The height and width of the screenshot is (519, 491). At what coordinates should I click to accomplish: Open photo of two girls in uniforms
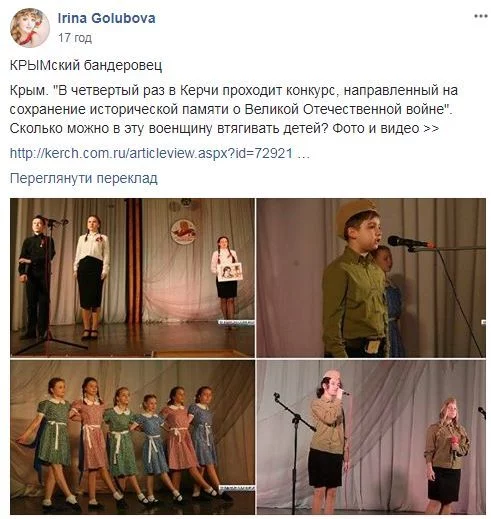371,437
